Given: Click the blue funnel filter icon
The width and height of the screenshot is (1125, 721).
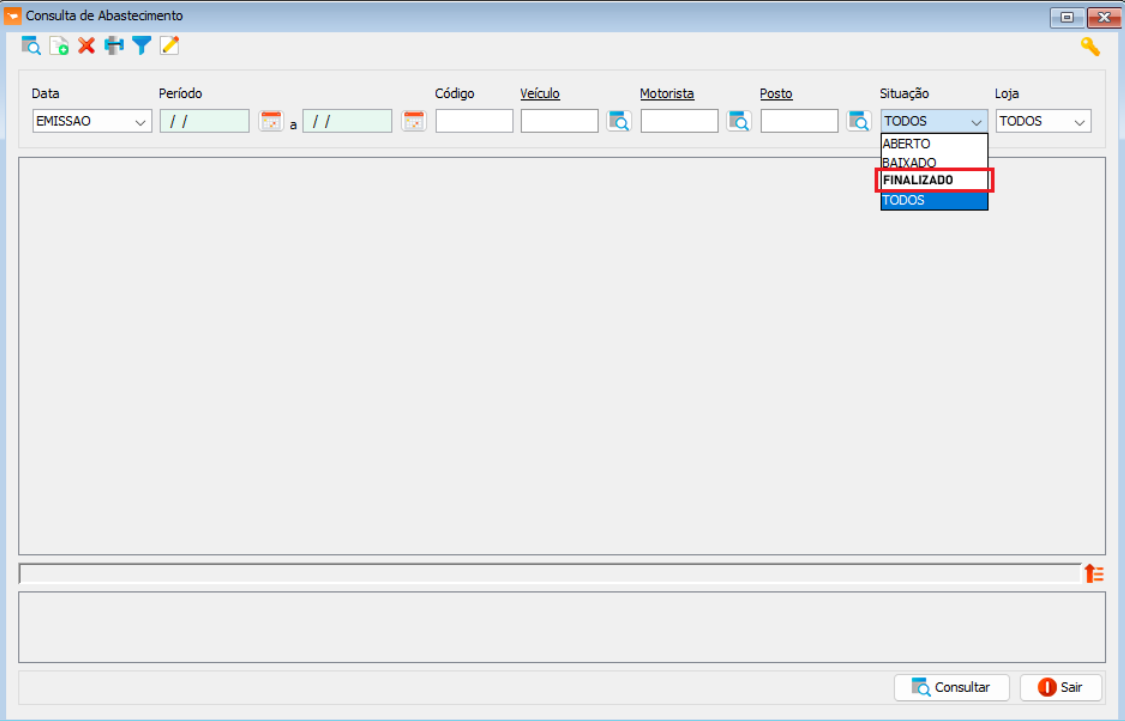Looking at the screenshot, I should pos(142,46).
